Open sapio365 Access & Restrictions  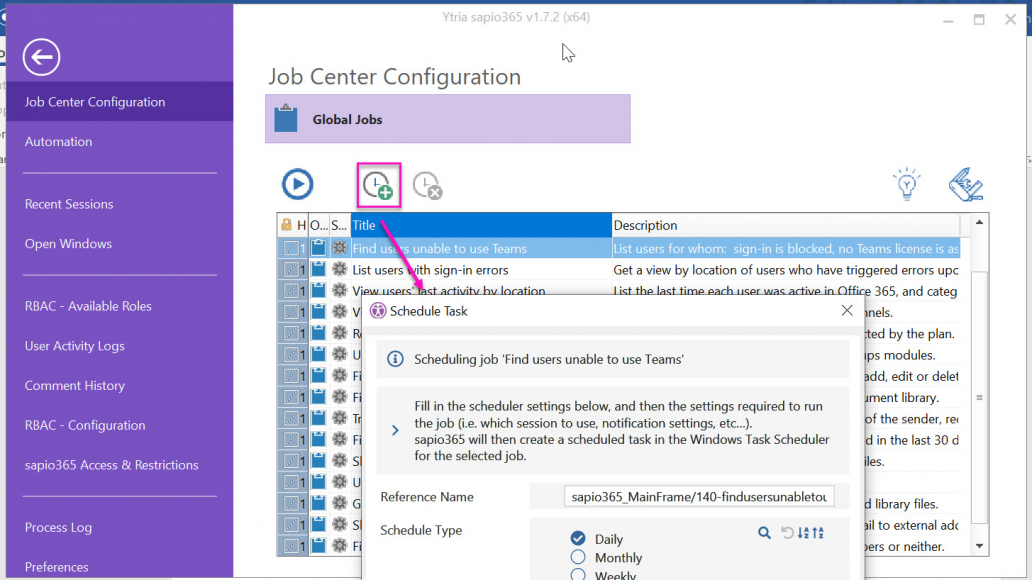pyautogui.click(x=111, y=465)
